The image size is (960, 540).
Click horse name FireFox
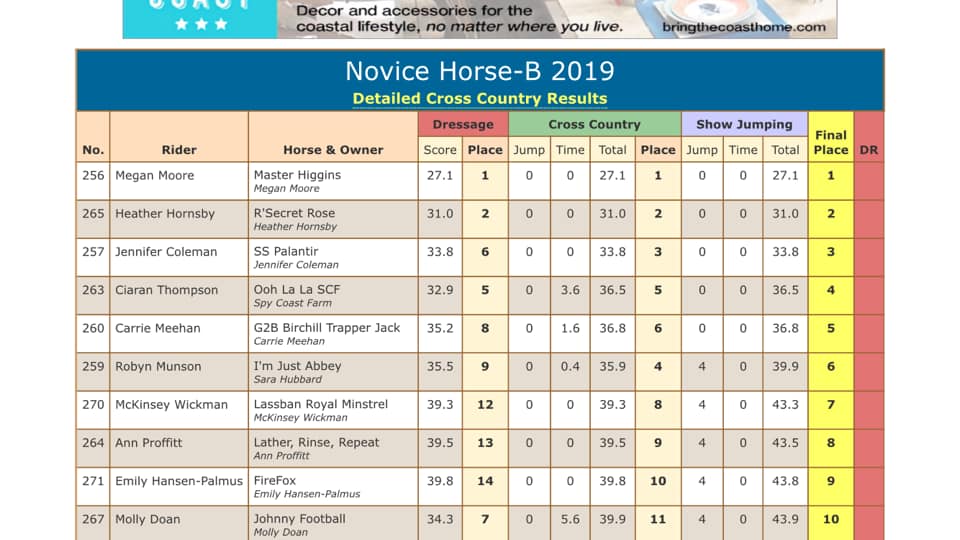(274, 481)
